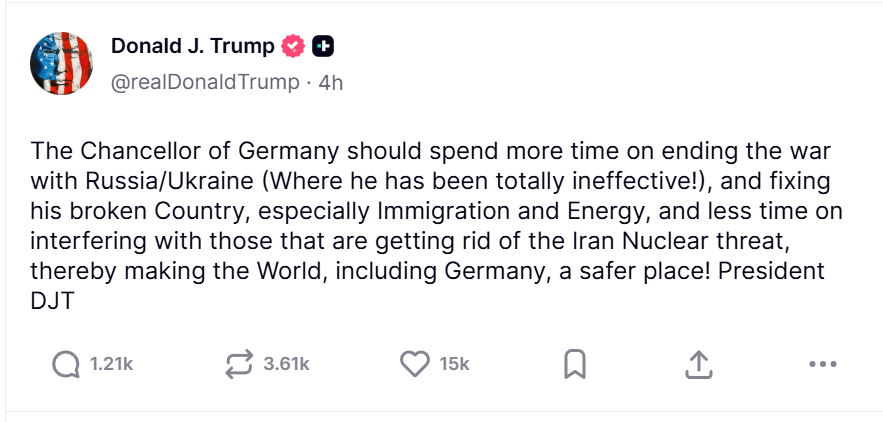Click the ReTruth arrows icon

[240, 364]
